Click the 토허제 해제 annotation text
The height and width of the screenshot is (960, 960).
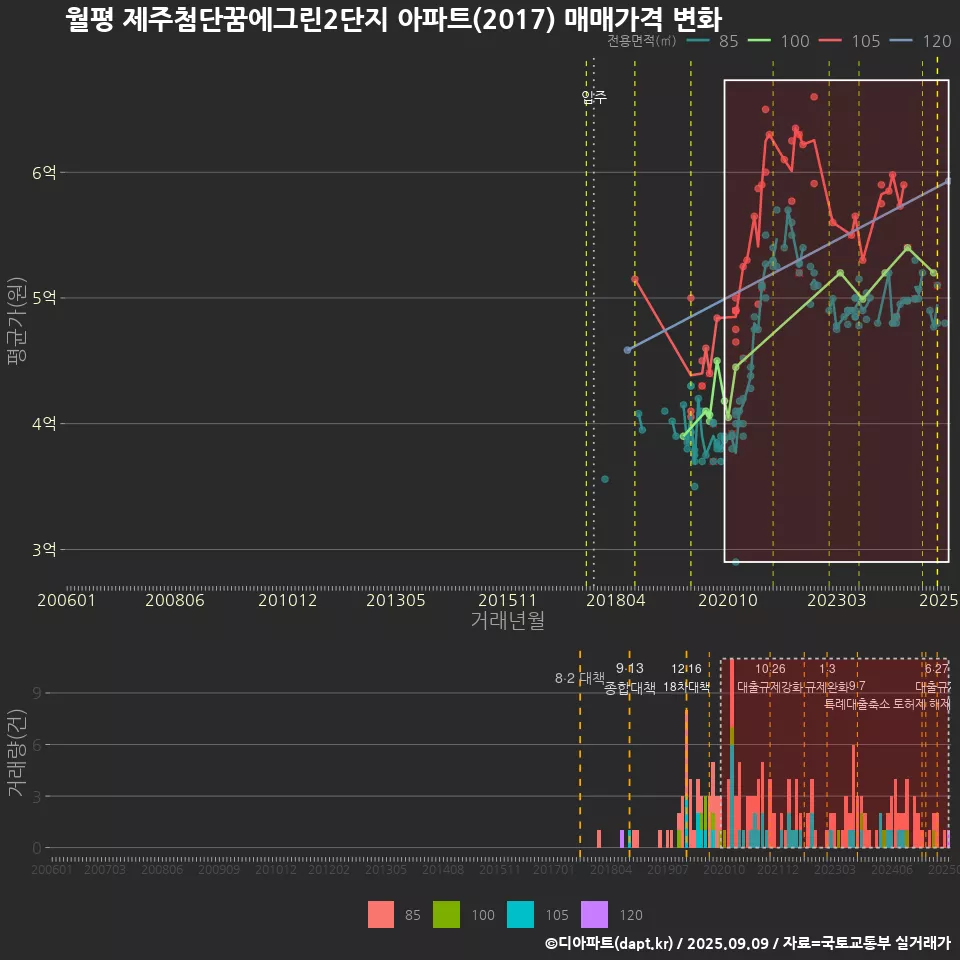point(921,704)
